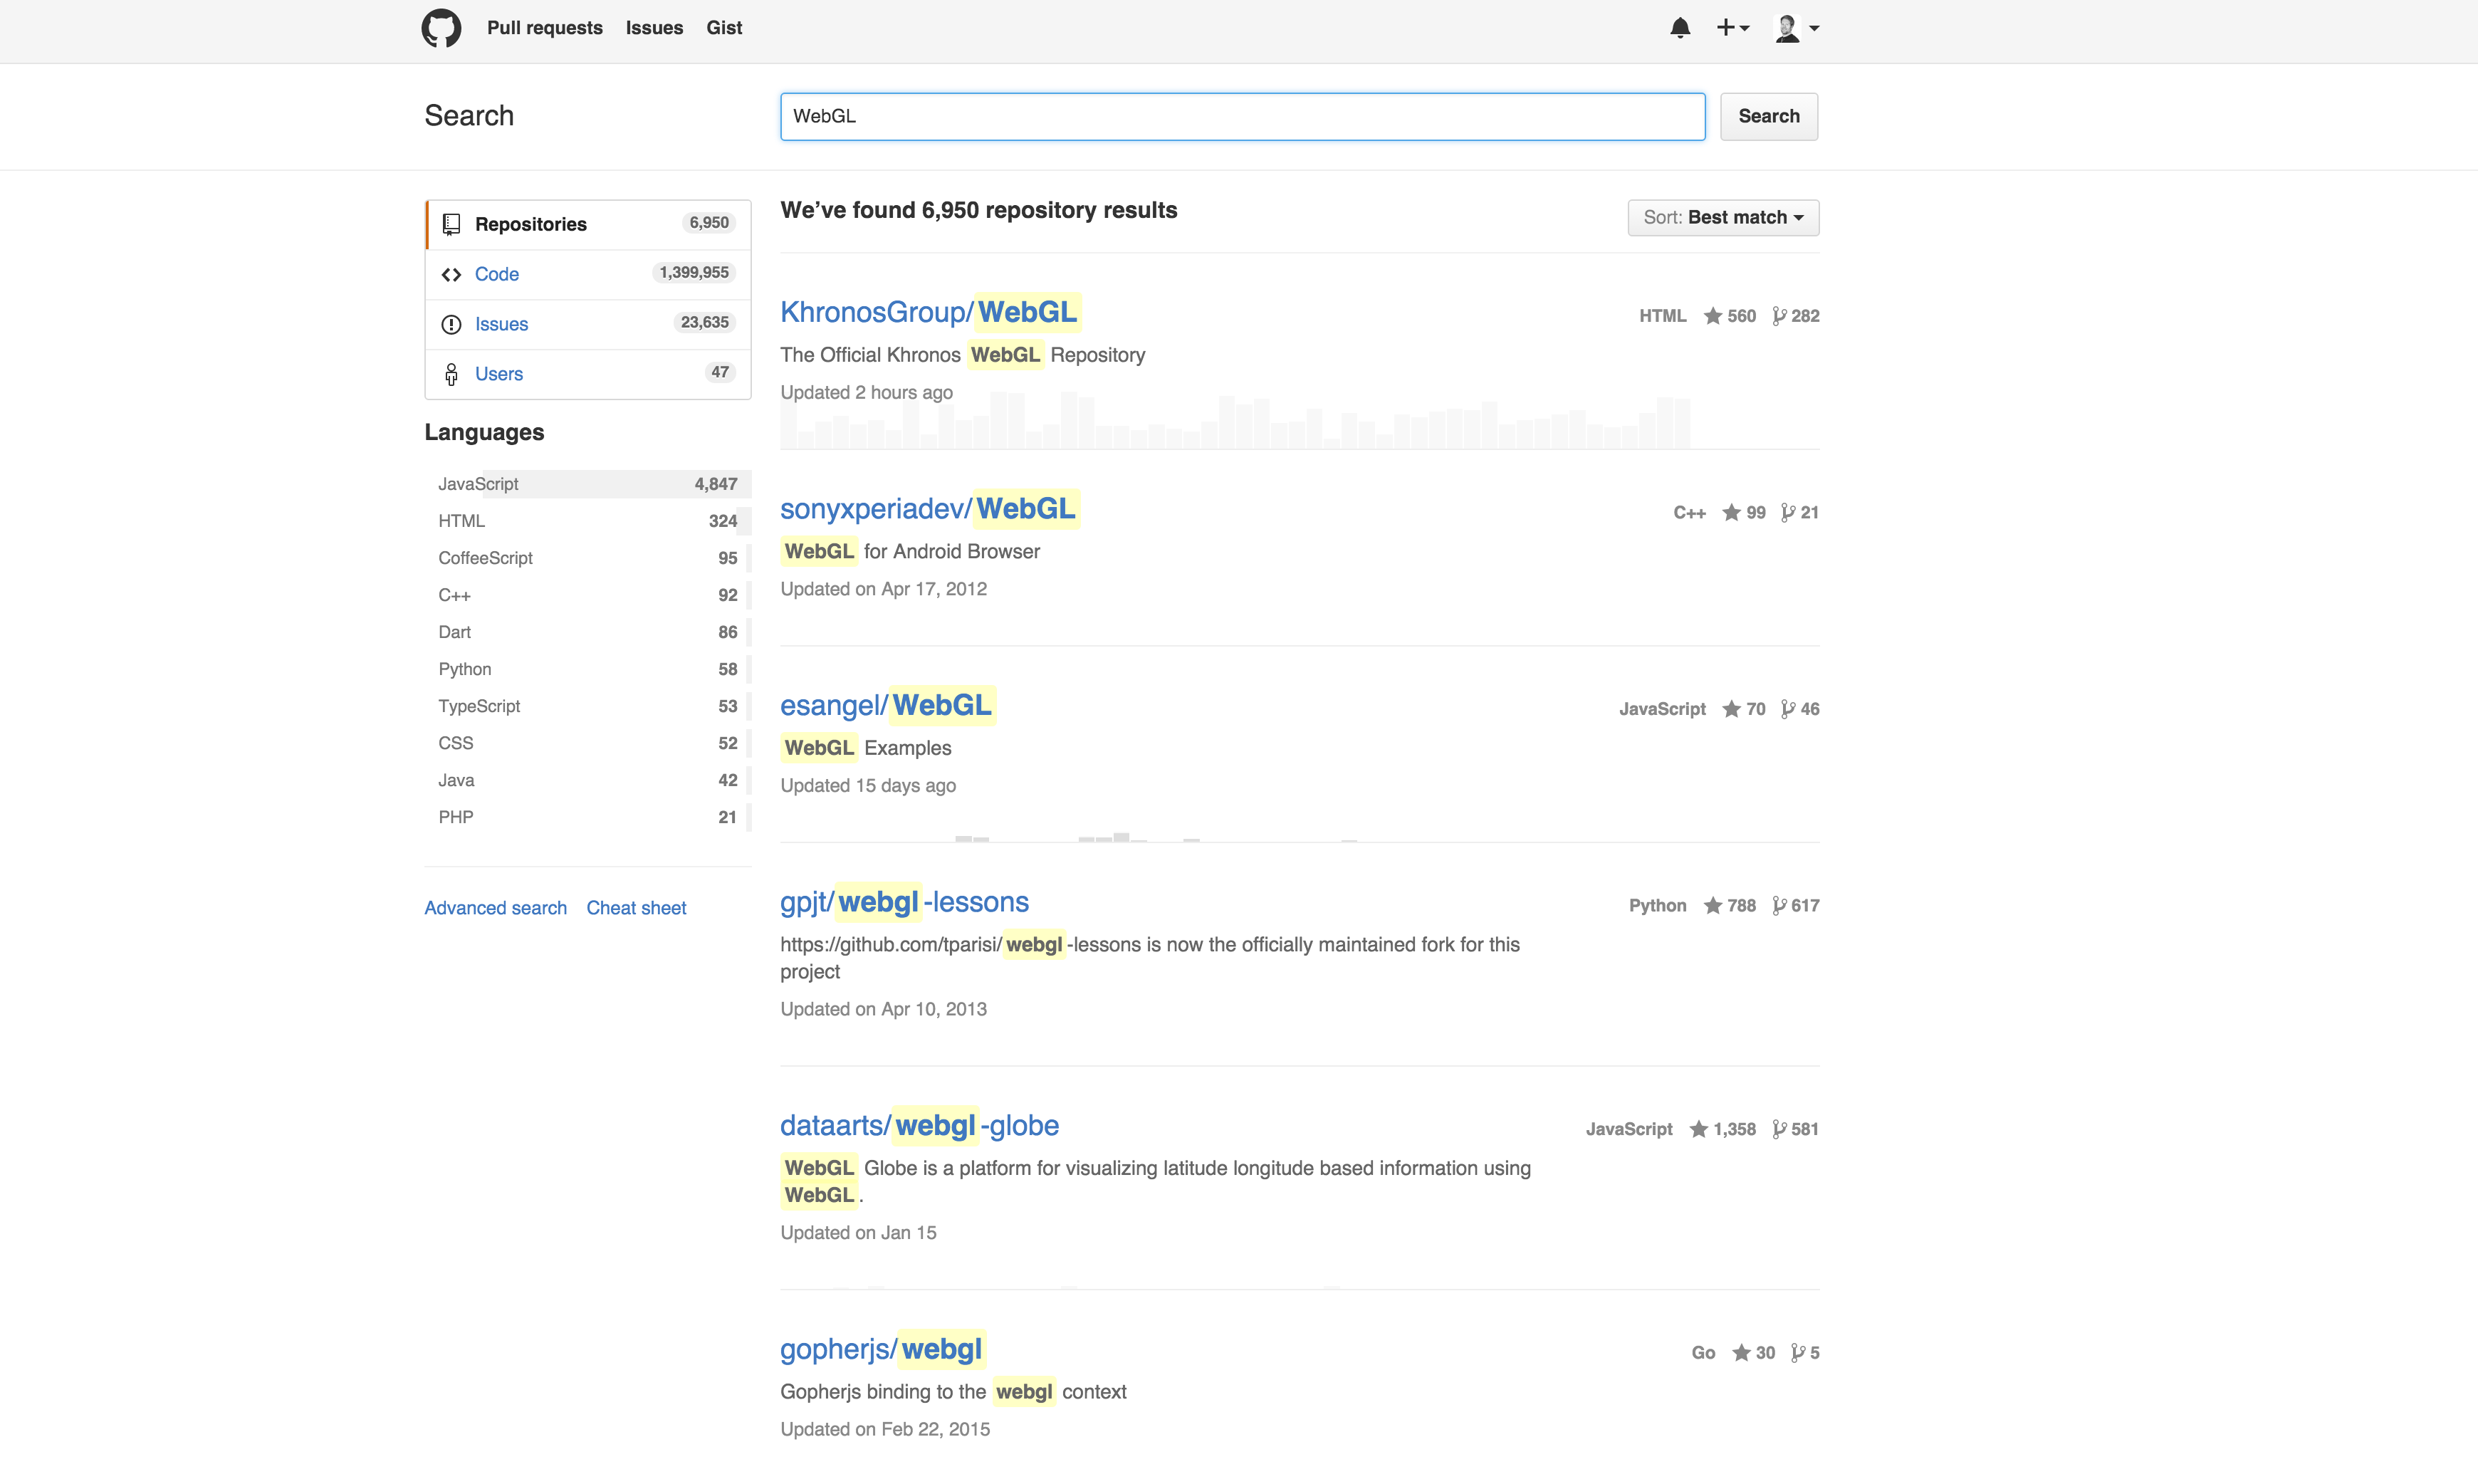Expand the Sort: Best match dropdown

[x=1723, y=218]
